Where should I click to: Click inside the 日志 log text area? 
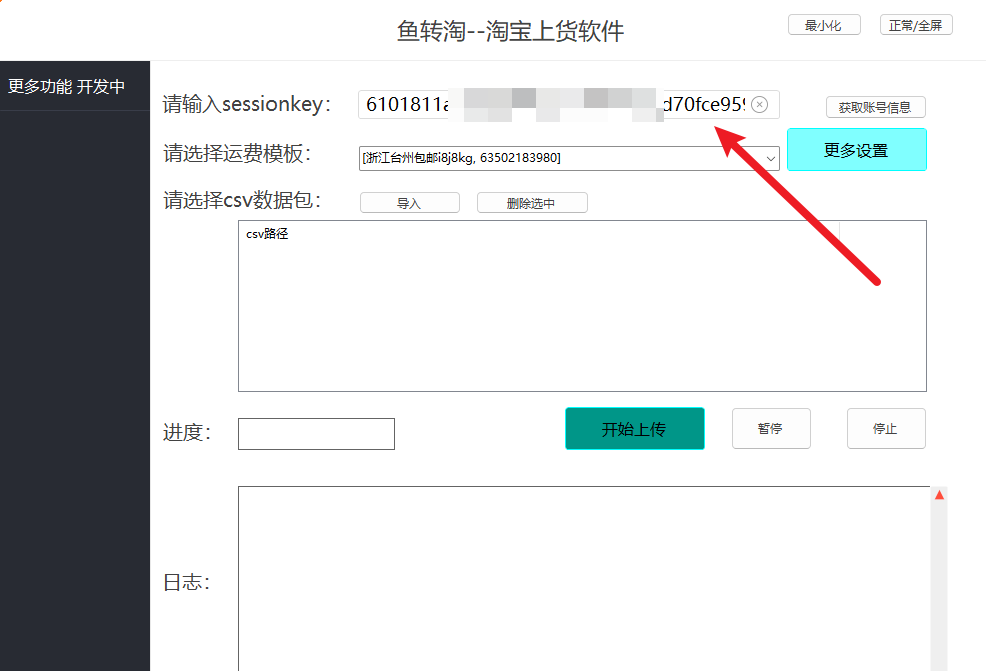coord(584,579)
